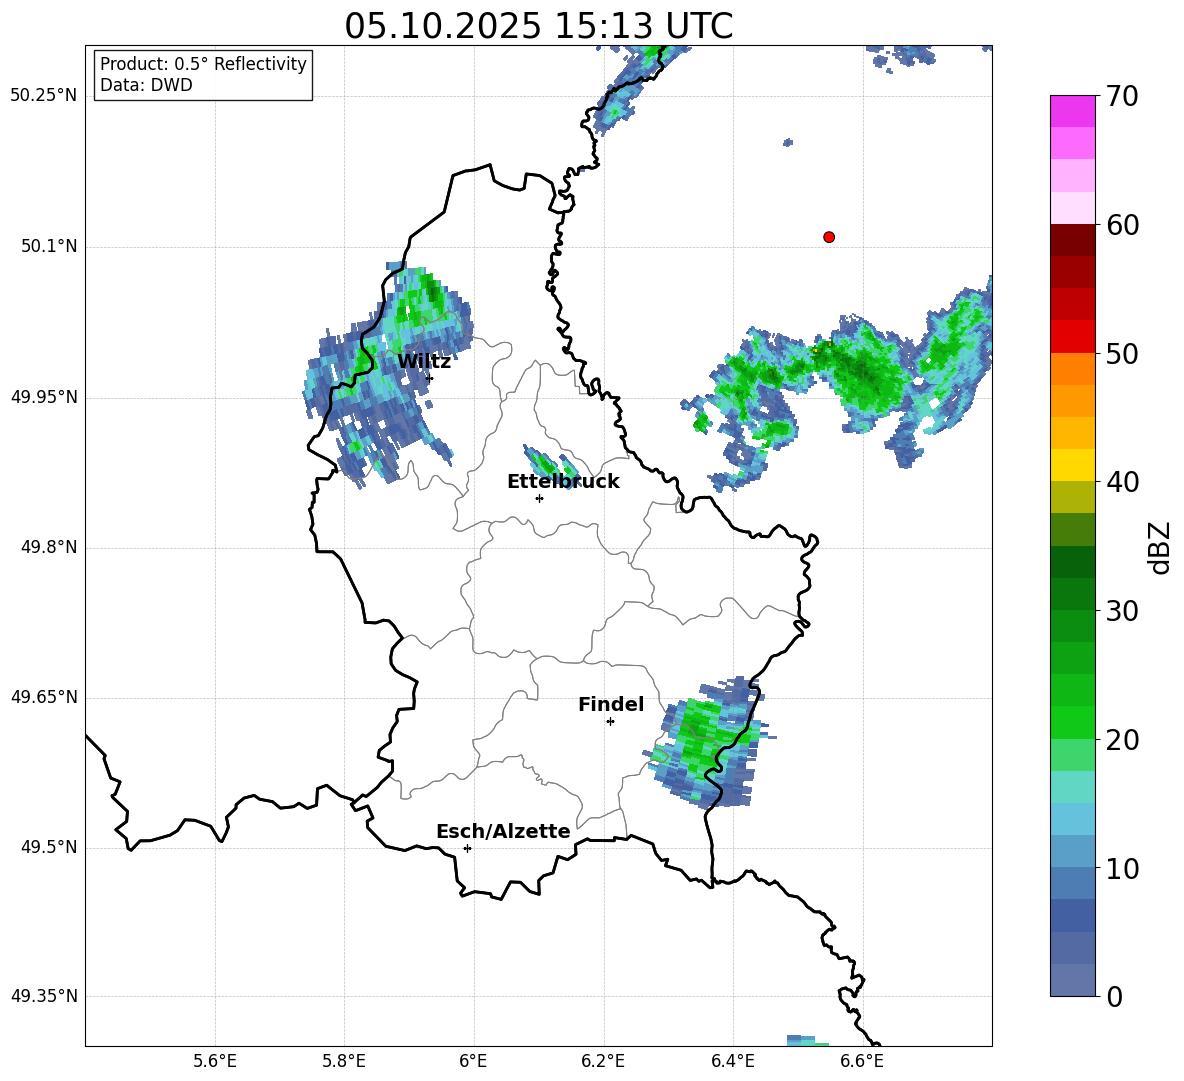The height and width of the screenshot is (1081, 1184).
Task: Click the dark red colorbar segment below 60
Action: pos(1072,240)
